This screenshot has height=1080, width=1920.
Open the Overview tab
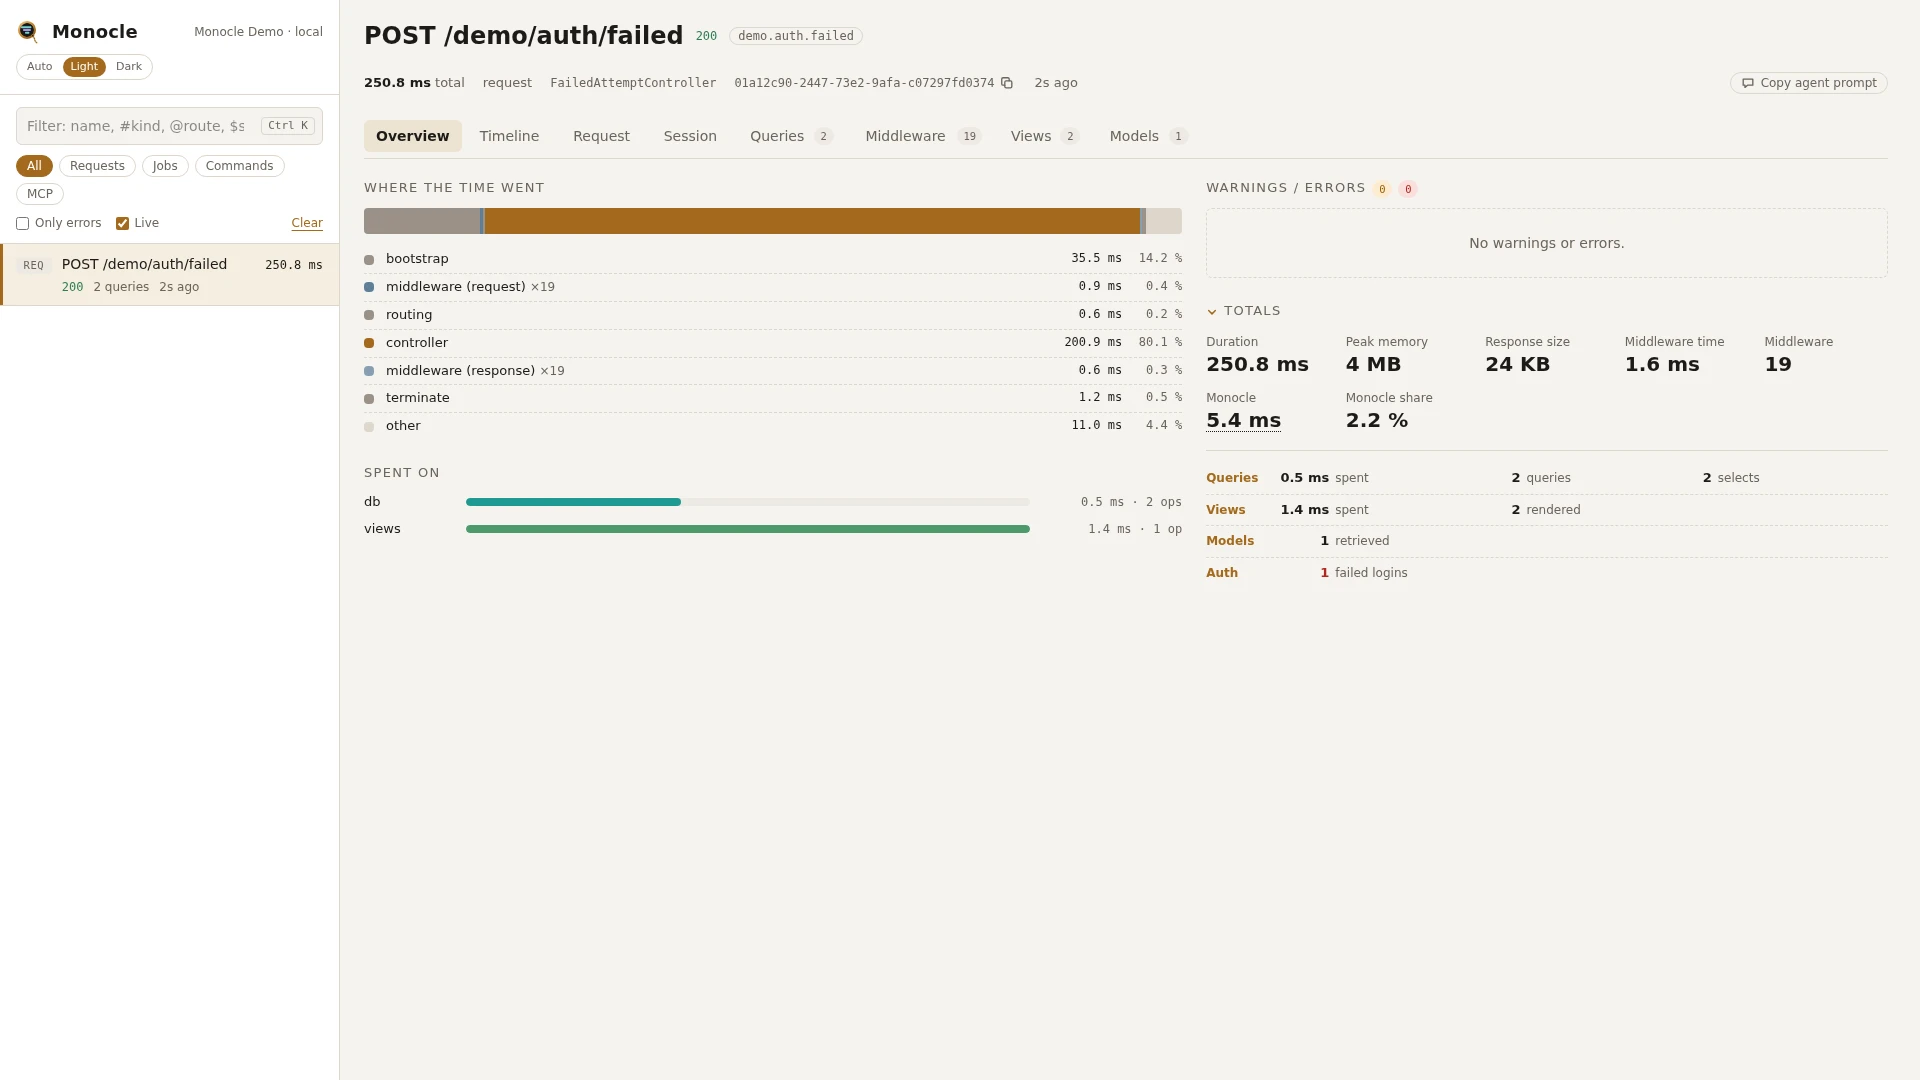pos(412,136)
